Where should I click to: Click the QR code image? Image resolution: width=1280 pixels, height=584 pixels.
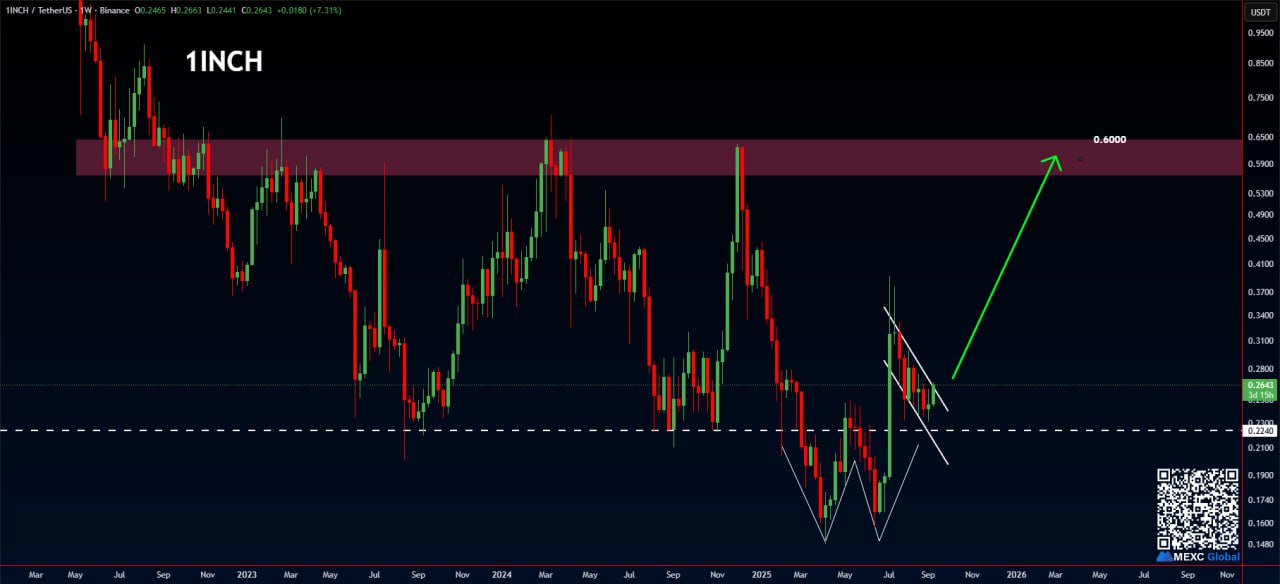coord(1198,508)
